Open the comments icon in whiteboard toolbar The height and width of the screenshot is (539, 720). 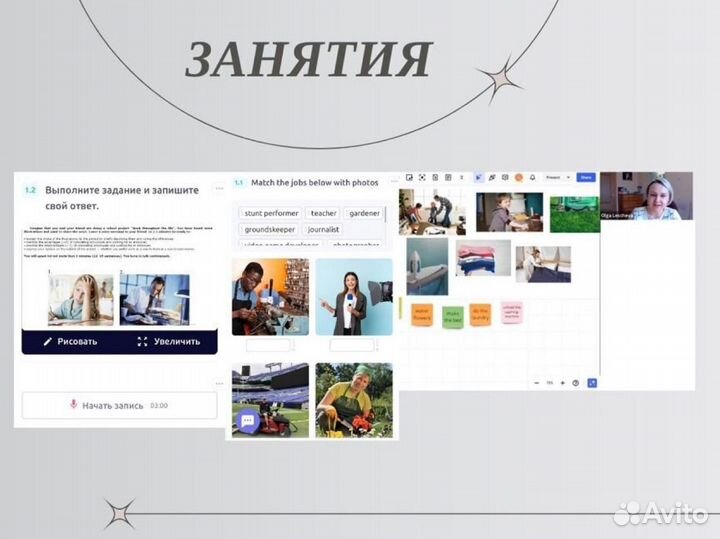(505, 177)
